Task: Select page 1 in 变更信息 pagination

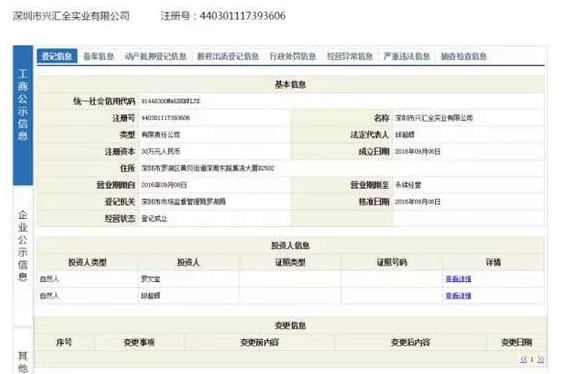Action: (532, 359)
